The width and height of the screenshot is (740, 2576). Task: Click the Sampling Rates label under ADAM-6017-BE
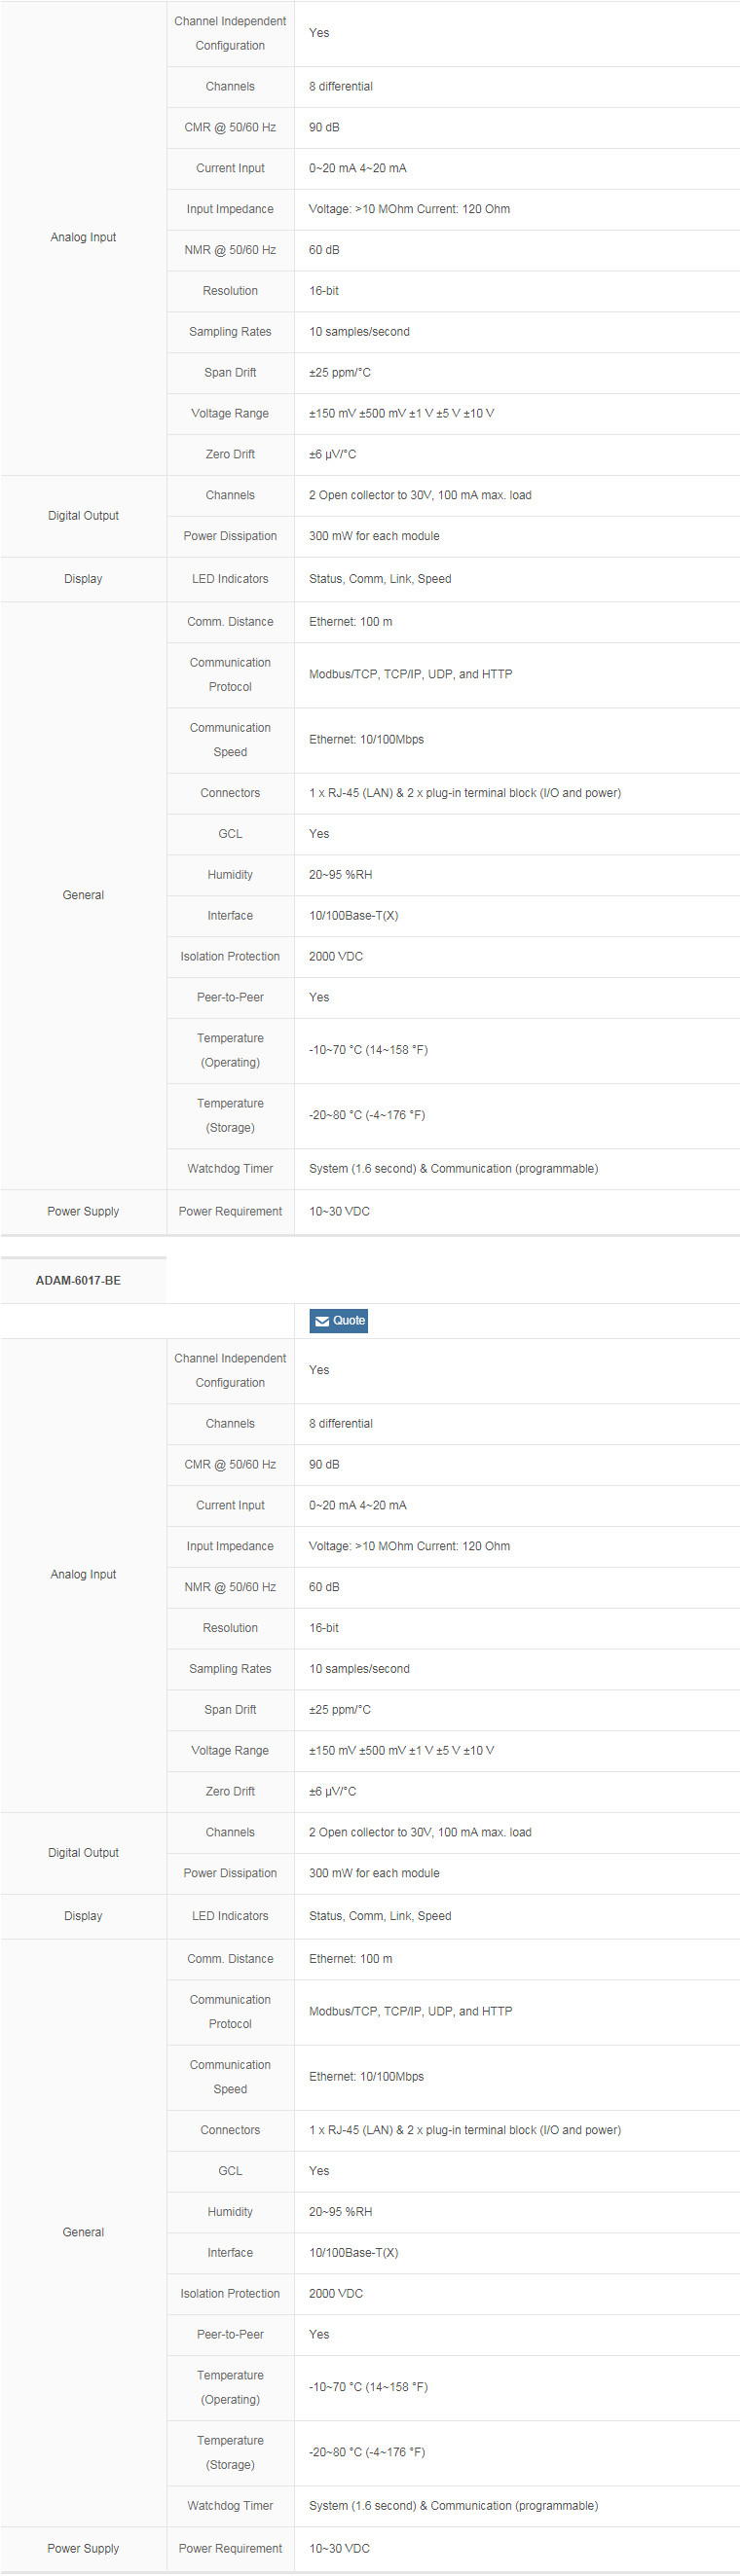pos(230,1668)
